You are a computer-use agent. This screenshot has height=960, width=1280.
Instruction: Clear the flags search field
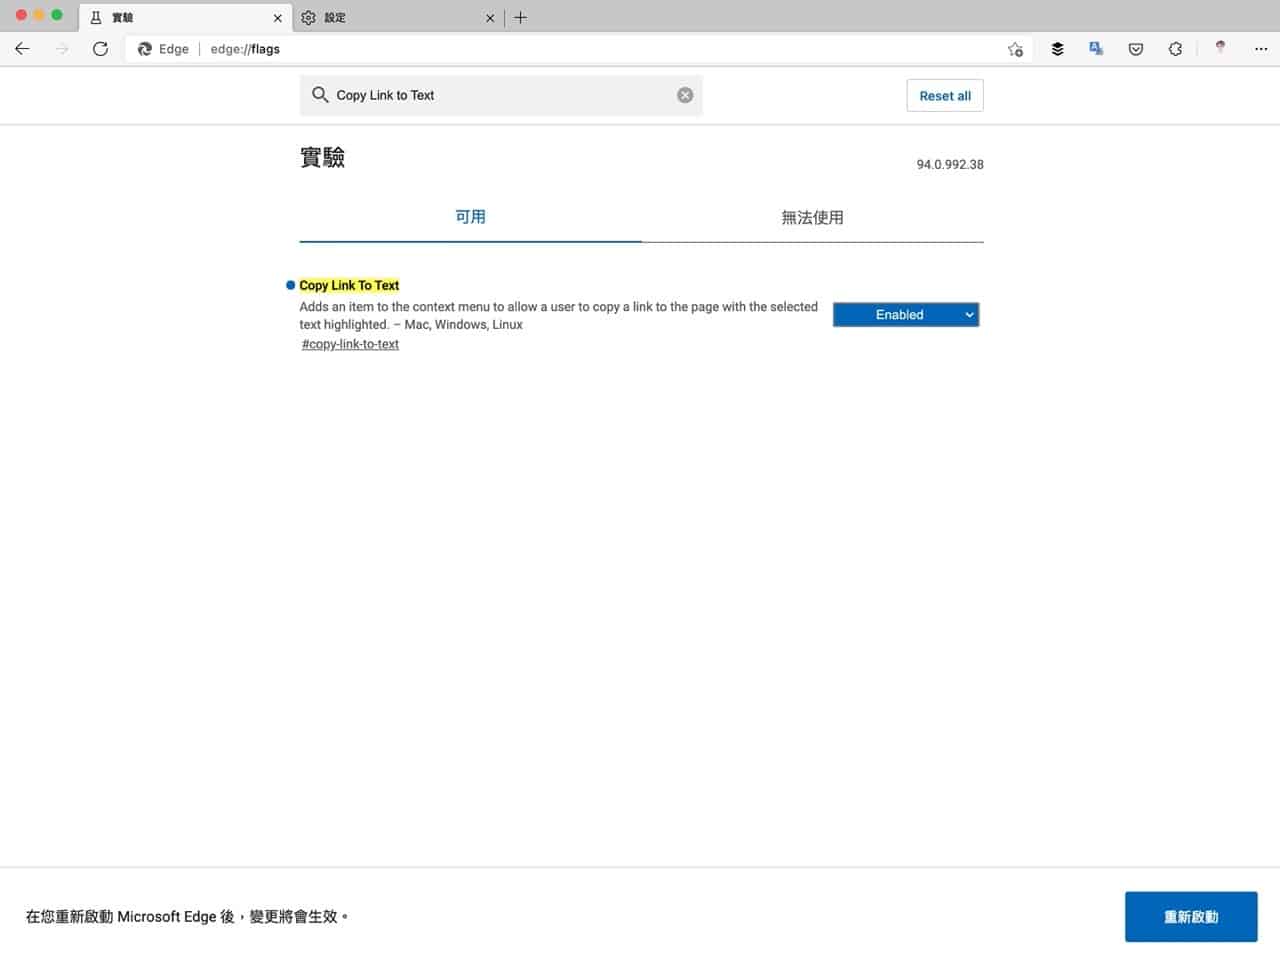coord(685,95)
